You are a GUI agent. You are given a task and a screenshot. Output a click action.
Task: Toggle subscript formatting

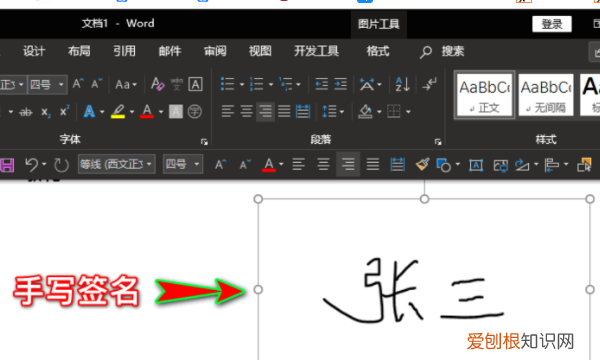coord(46,112)
